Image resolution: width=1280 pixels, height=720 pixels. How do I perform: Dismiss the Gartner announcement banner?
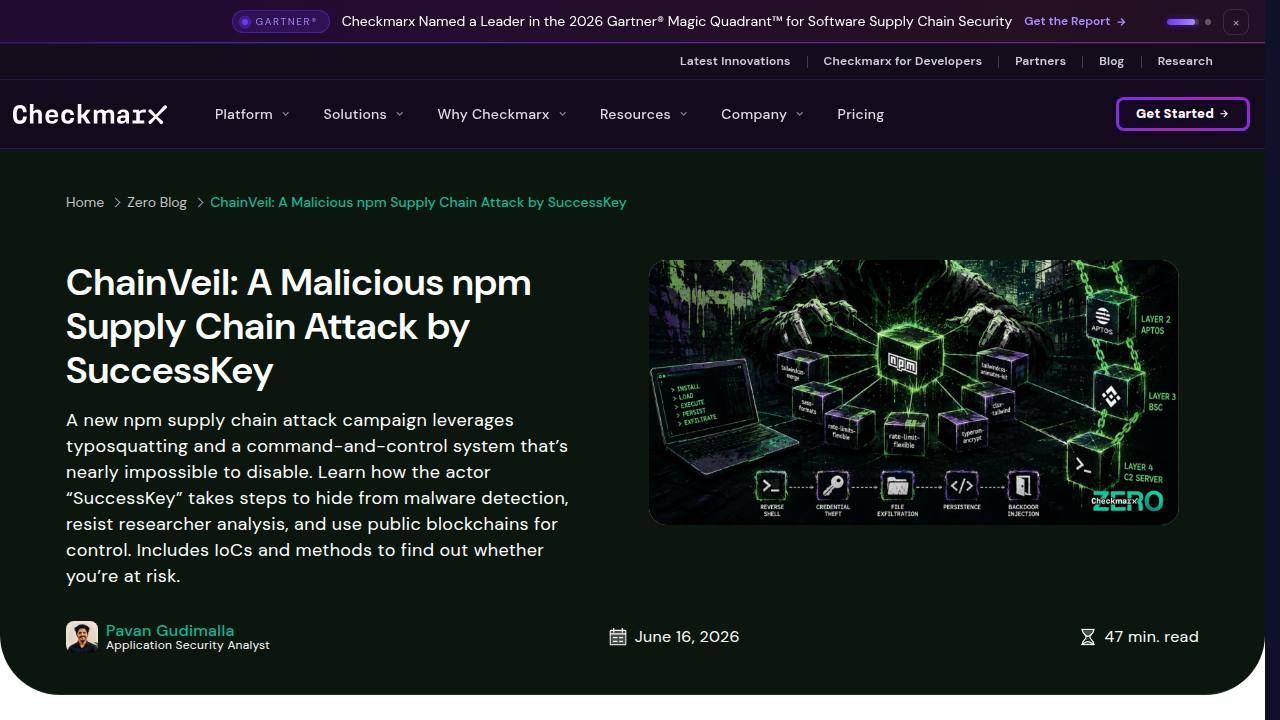[1236, 22]
